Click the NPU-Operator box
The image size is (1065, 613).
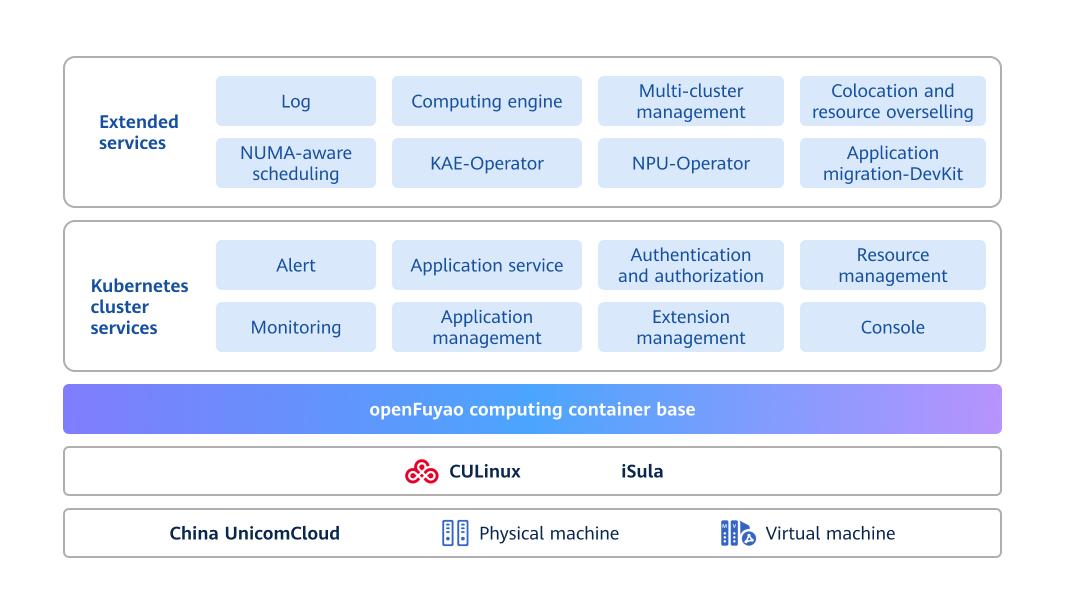point(690,163)
